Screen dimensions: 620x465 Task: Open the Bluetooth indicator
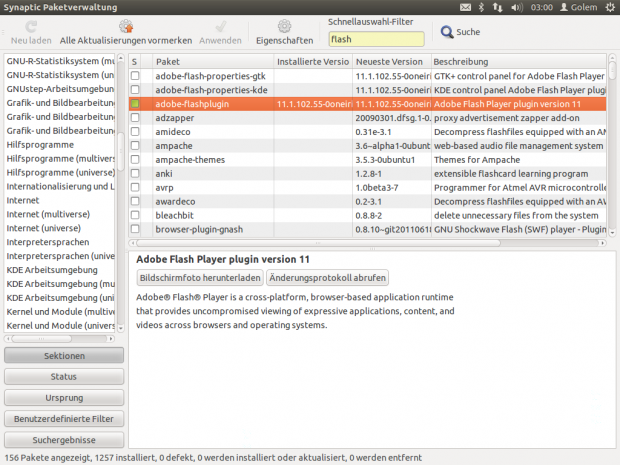(481, 7)
